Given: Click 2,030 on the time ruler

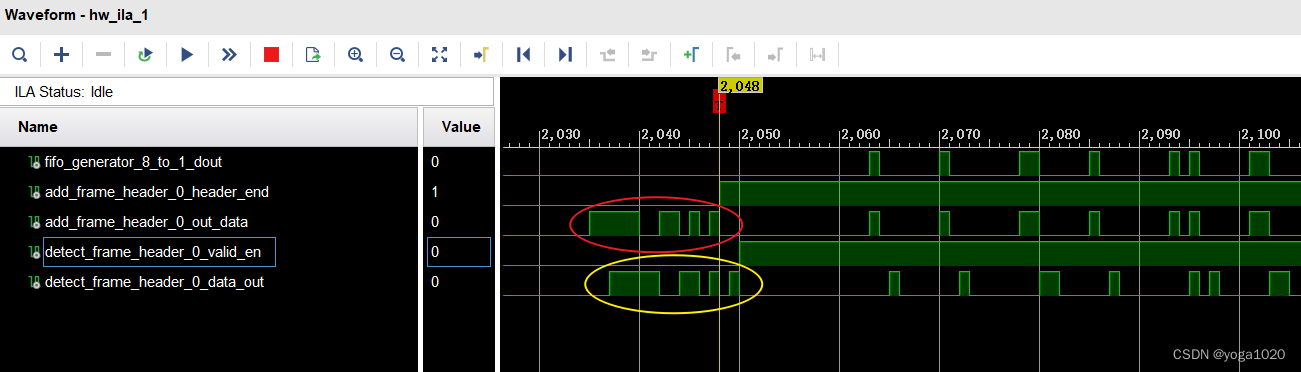Looking at the screenshot, I should click(x=560, y=134).
